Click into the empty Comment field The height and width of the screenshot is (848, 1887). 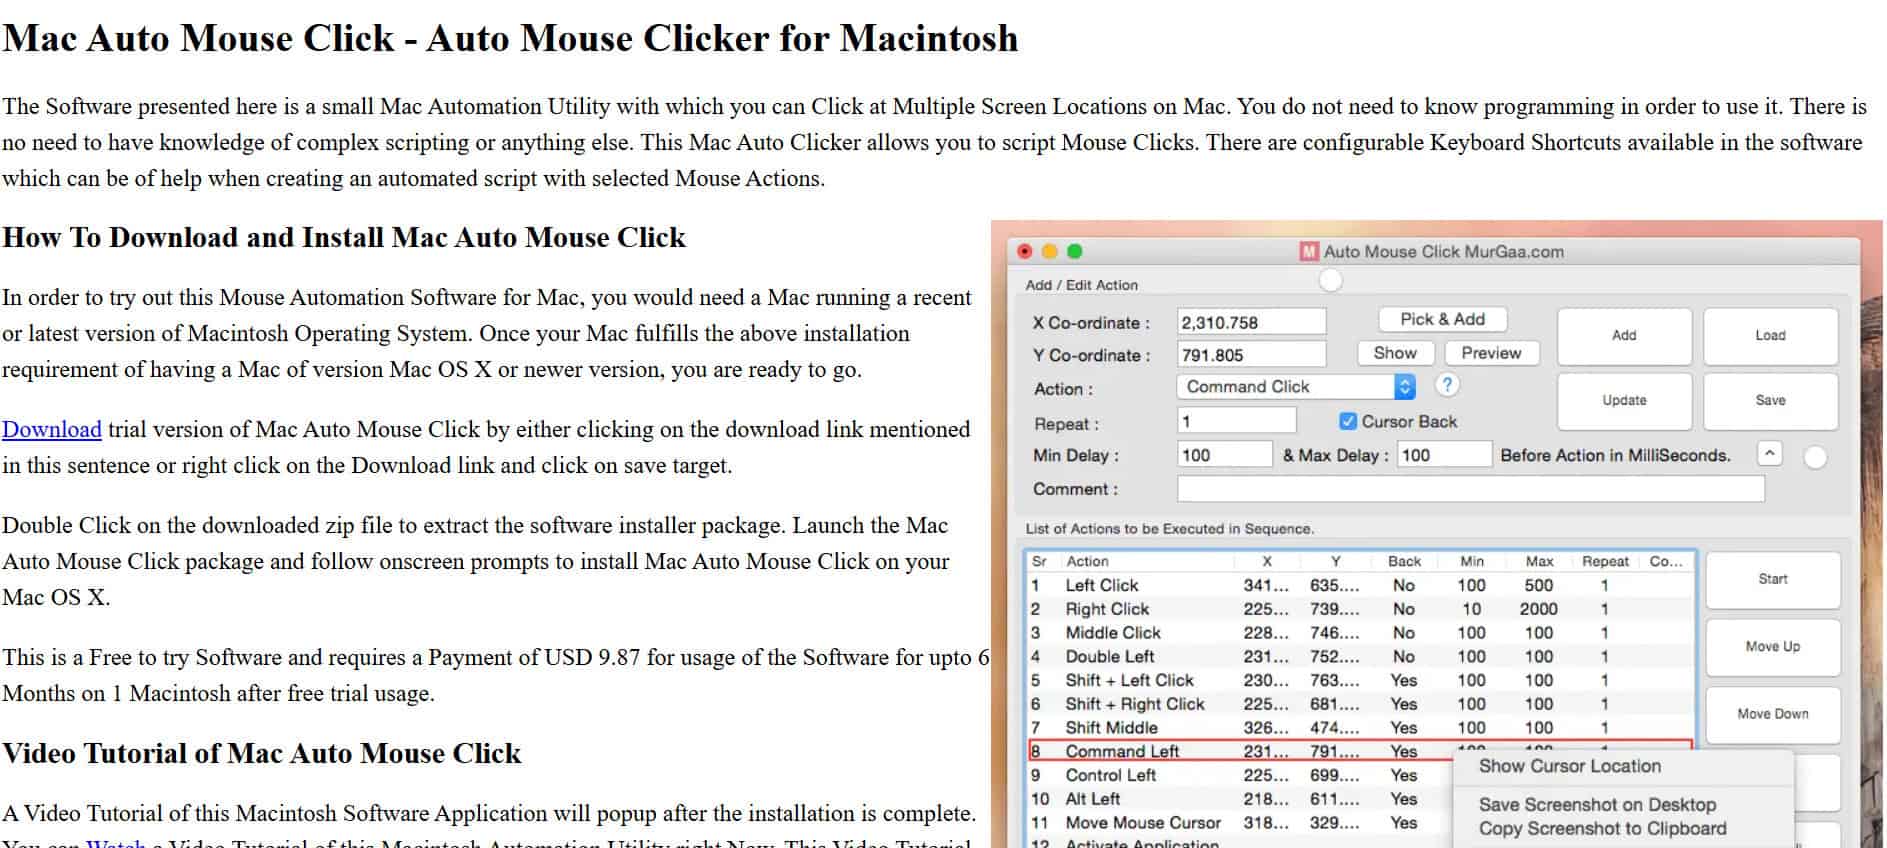1470,489
